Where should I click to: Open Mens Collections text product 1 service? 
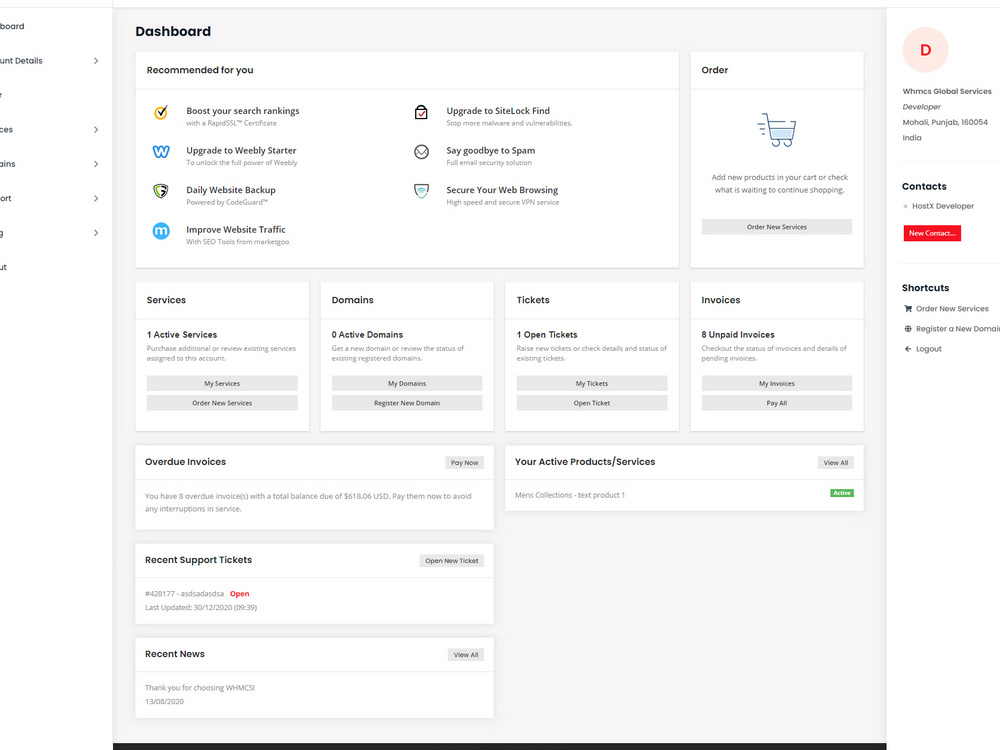(570, 495)
